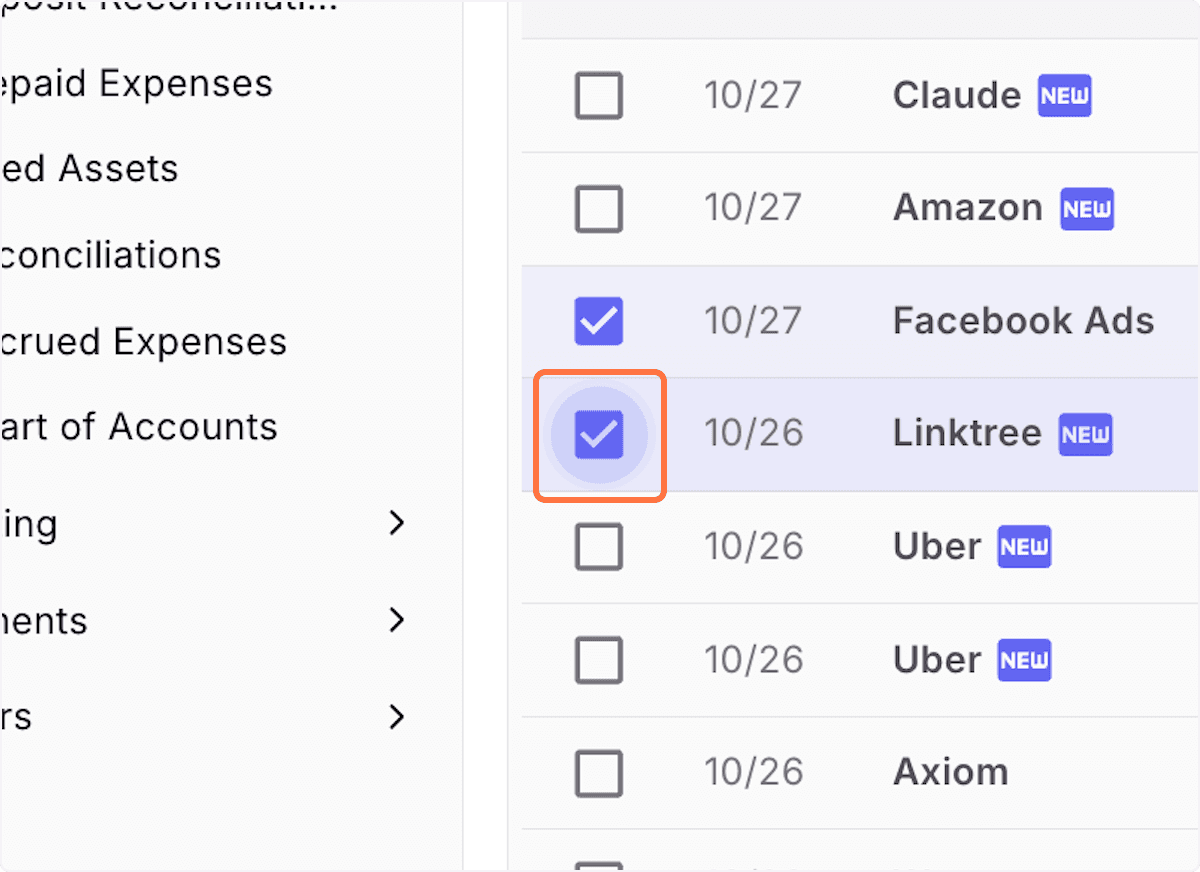Open Chart of Accounts in the sidebar

coord(140,427)
